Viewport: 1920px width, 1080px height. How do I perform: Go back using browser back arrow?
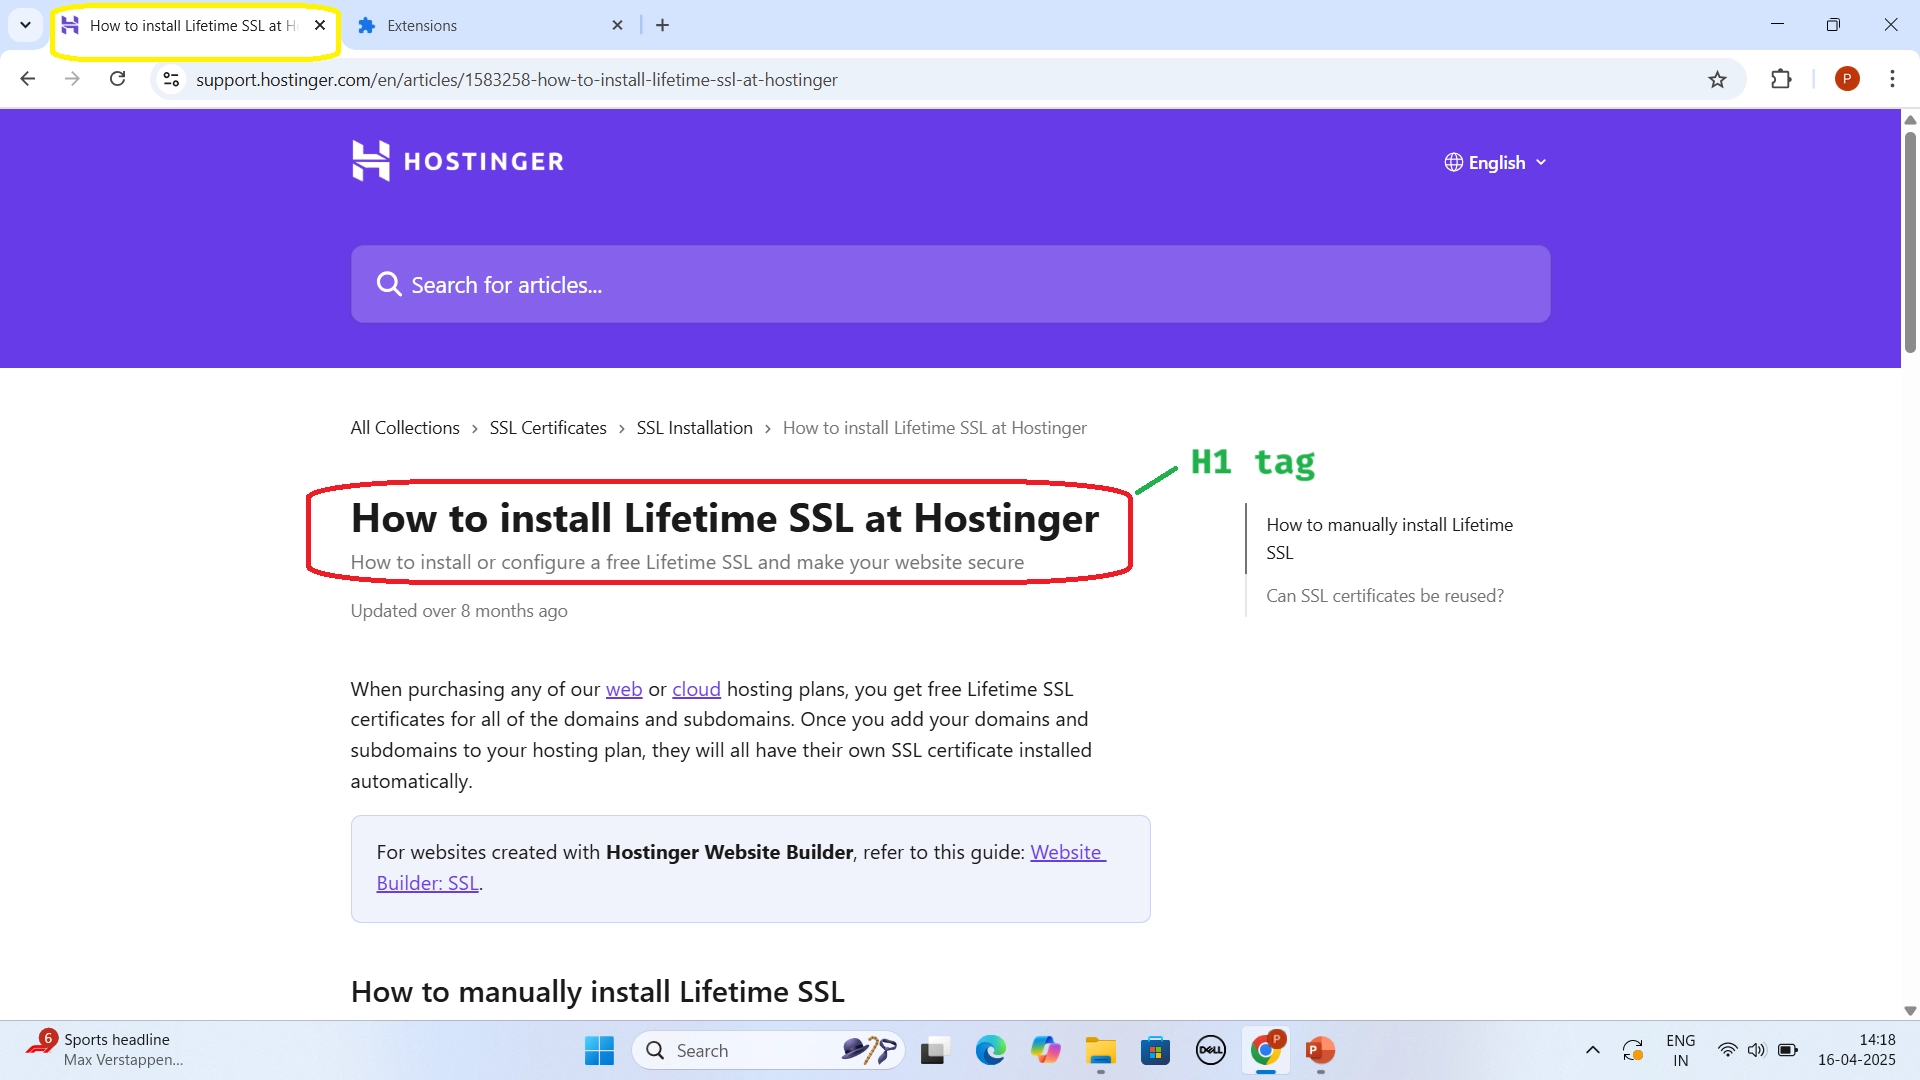tap(28, 80)
